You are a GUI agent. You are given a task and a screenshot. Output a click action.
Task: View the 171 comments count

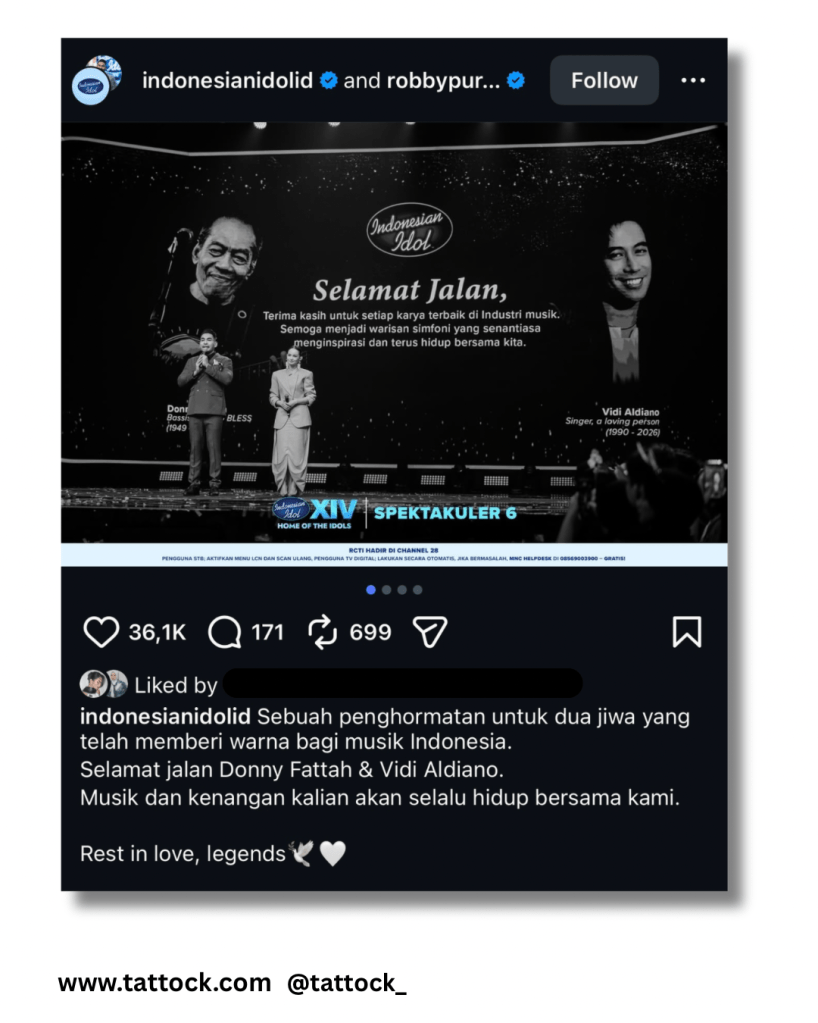(267, 632)
